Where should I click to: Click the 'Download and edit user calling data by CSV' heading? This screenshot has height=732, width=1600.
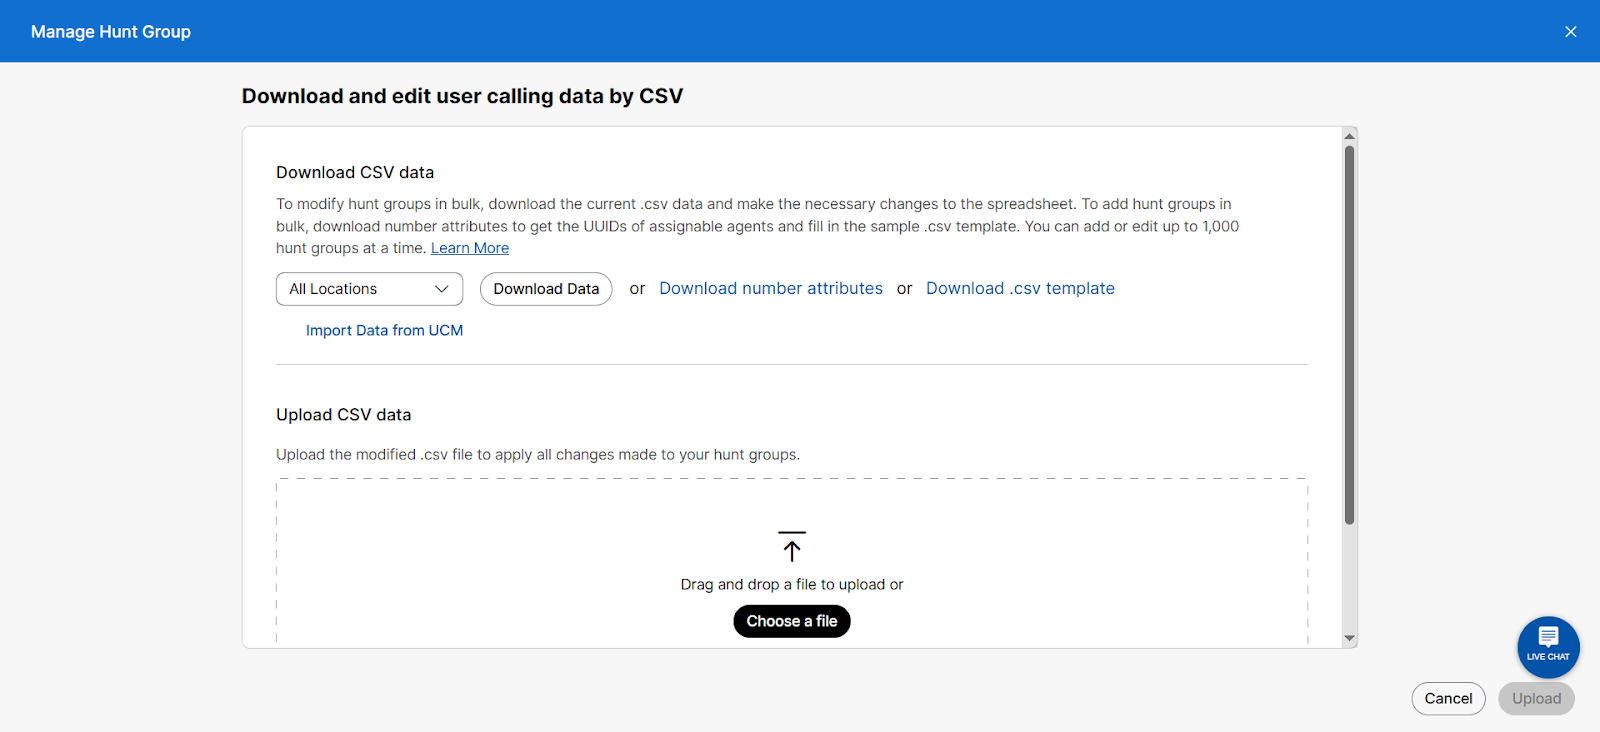462,96
